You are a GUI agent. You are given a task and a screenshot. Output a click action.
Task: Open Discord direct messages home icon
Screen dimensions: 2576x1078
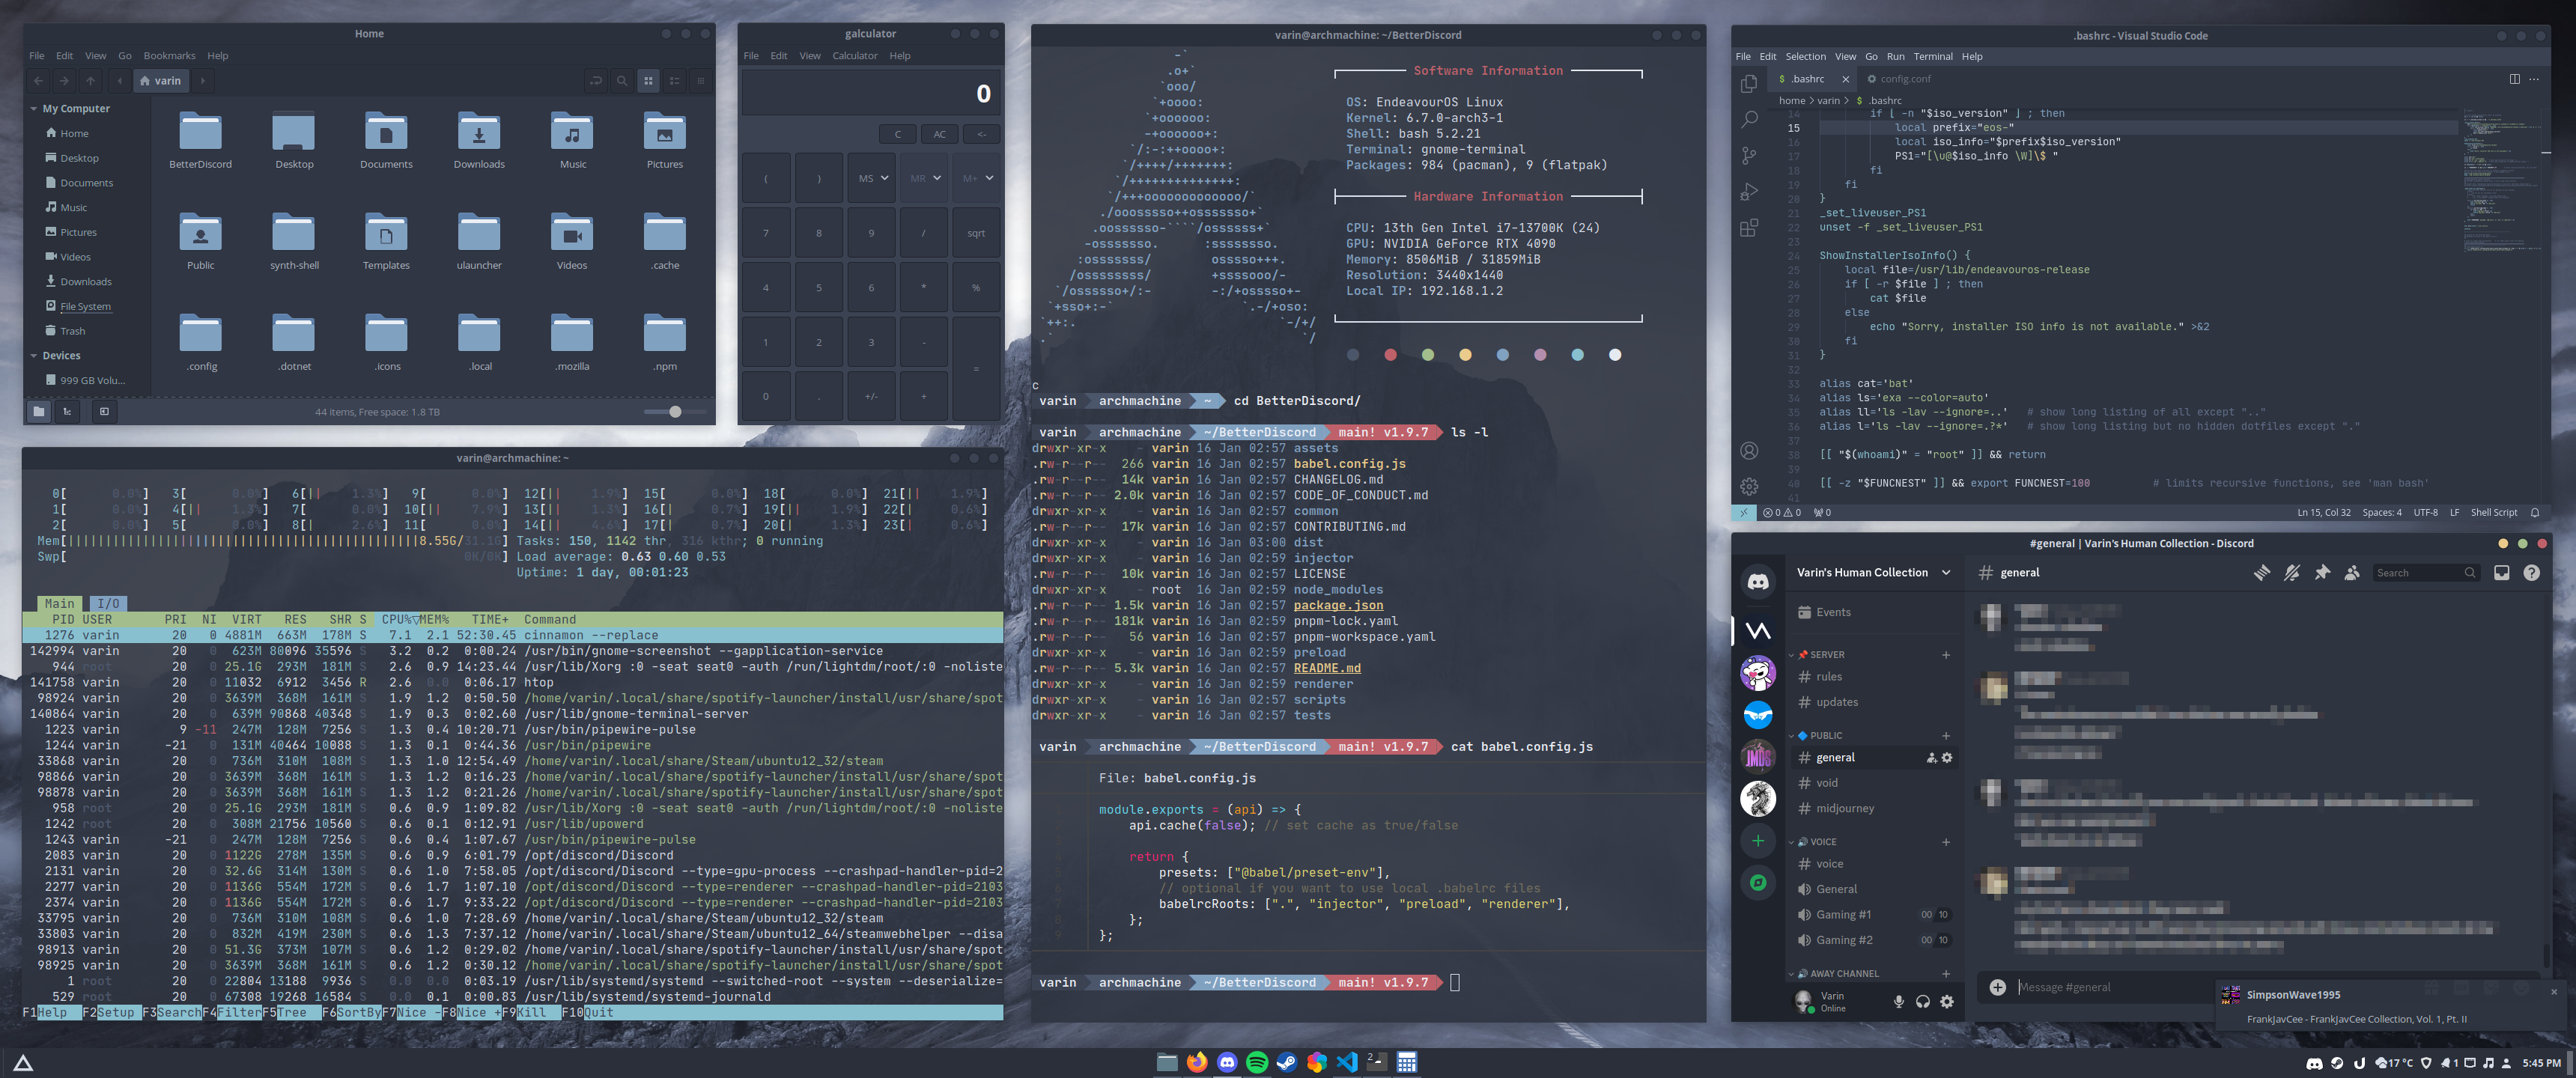1758,581
